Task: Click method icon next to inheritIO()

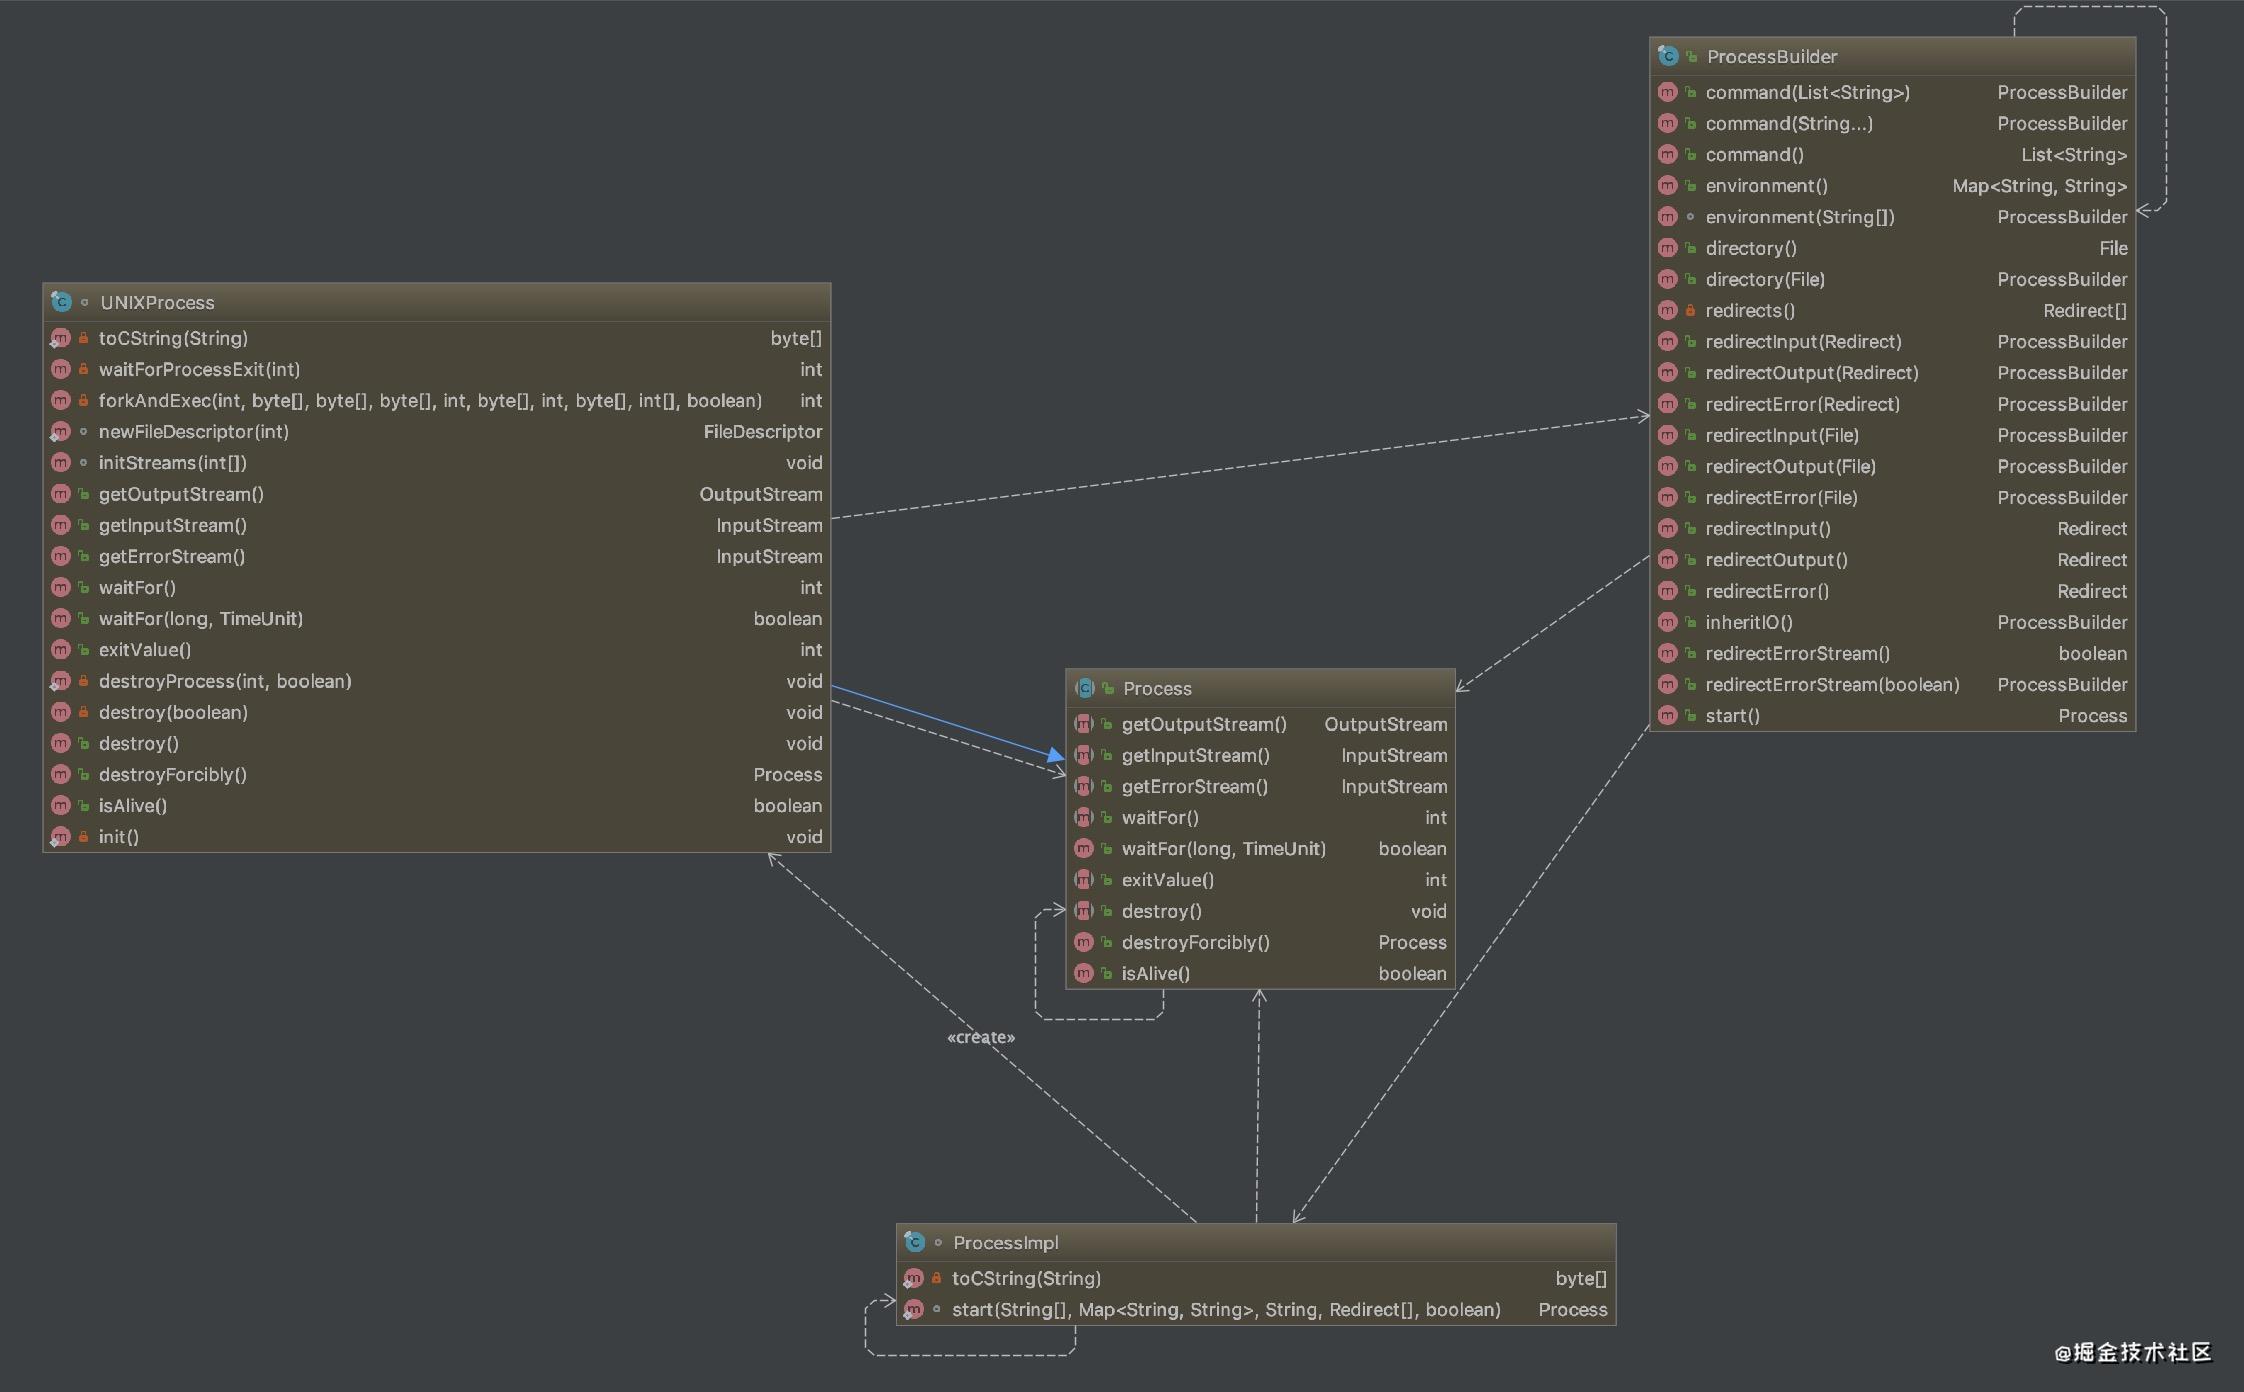Action: 1667,622
